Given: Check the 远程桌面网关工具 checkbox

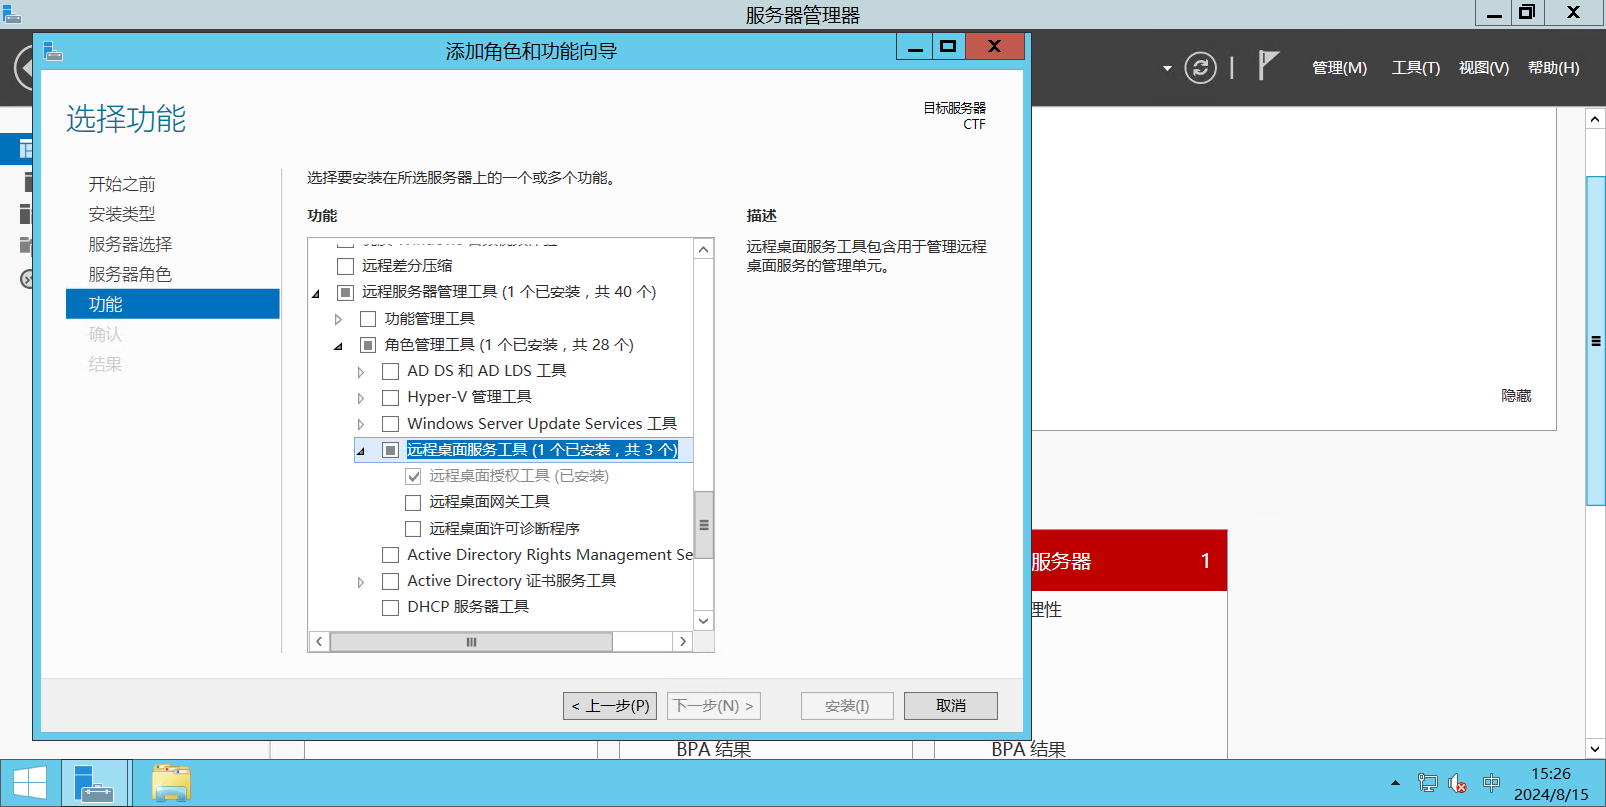Looking at the screenshot, I should point(413,502).
